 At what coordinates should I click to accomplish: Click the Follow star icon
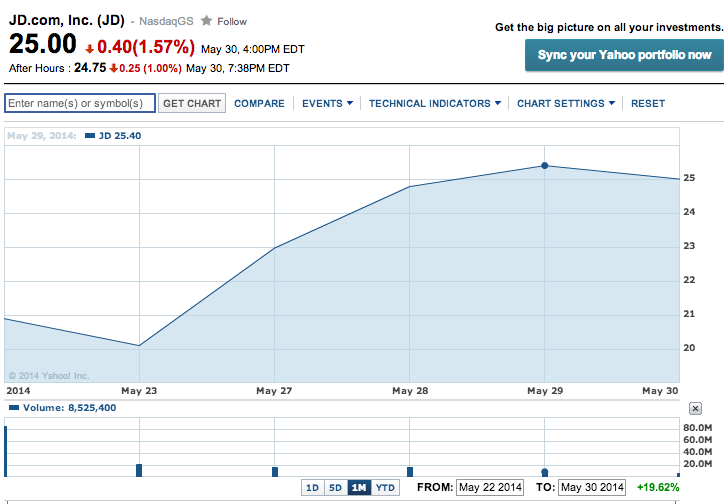point(207,21)
